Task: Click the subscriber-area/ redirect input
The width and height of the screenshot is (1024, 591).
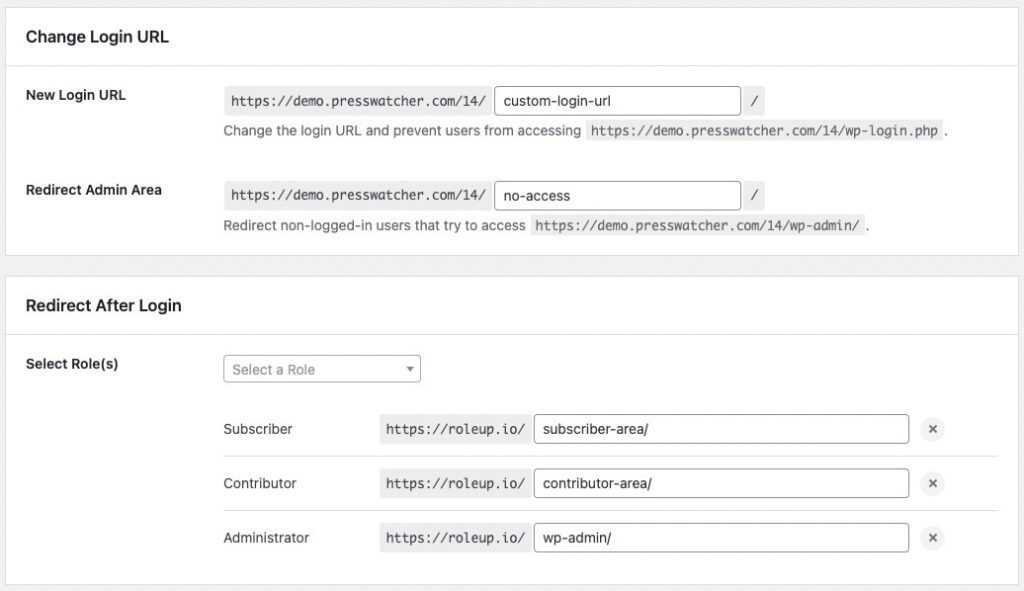Action: pos(721,429)
